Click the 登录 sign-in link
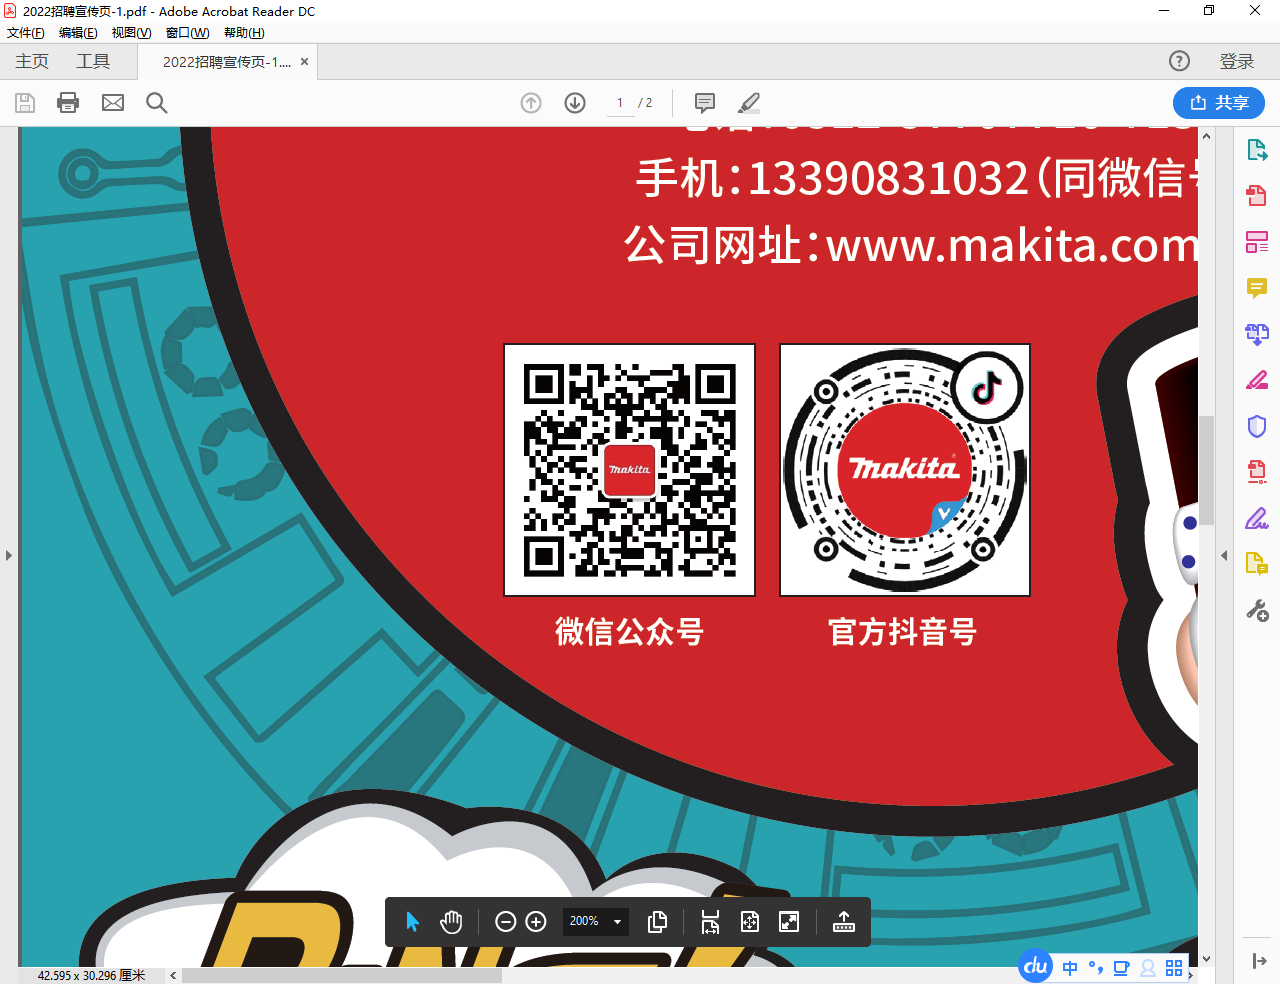This screenshot has height=984, width=1280. point(1236,62)
